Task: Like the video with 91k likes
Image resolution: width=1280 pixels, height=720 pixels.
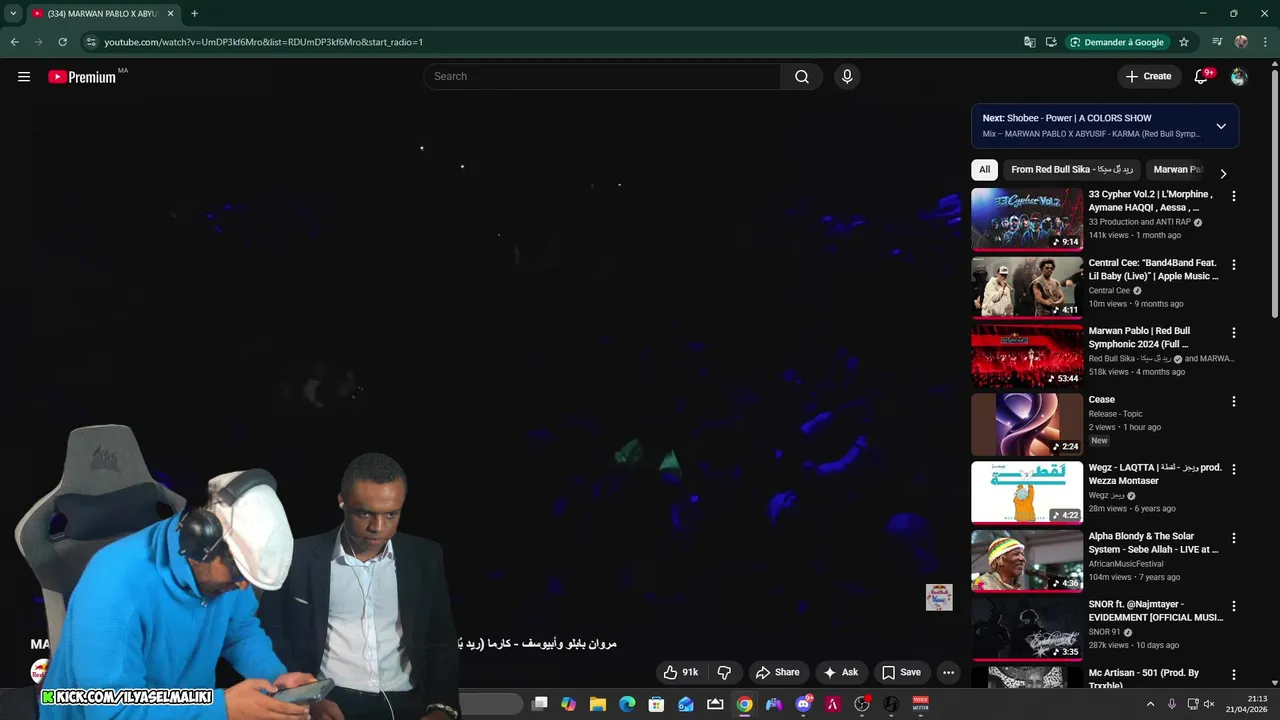Action: (681, 672)
